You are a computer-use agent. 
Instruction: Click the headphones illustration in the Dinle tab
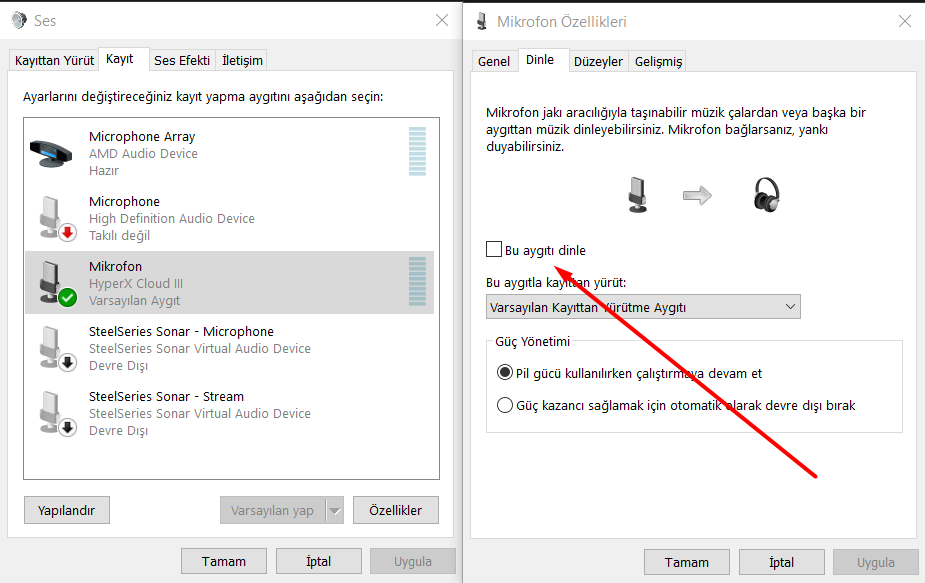pos(766,194)
